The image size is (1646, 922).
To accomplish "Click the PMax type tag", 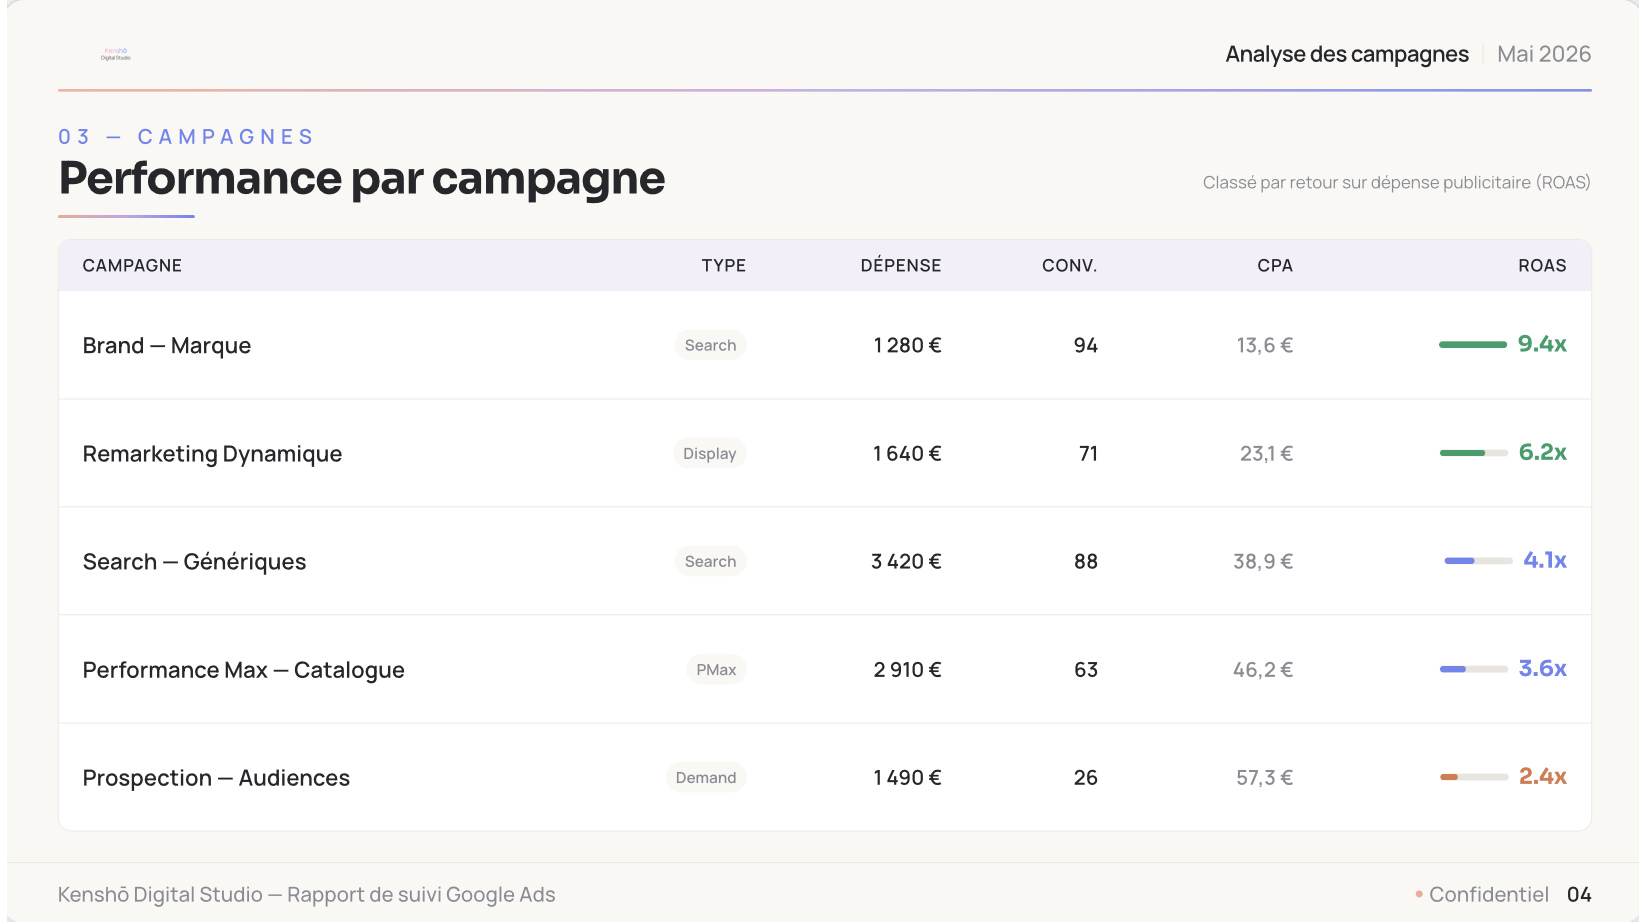I will (716, 669).
